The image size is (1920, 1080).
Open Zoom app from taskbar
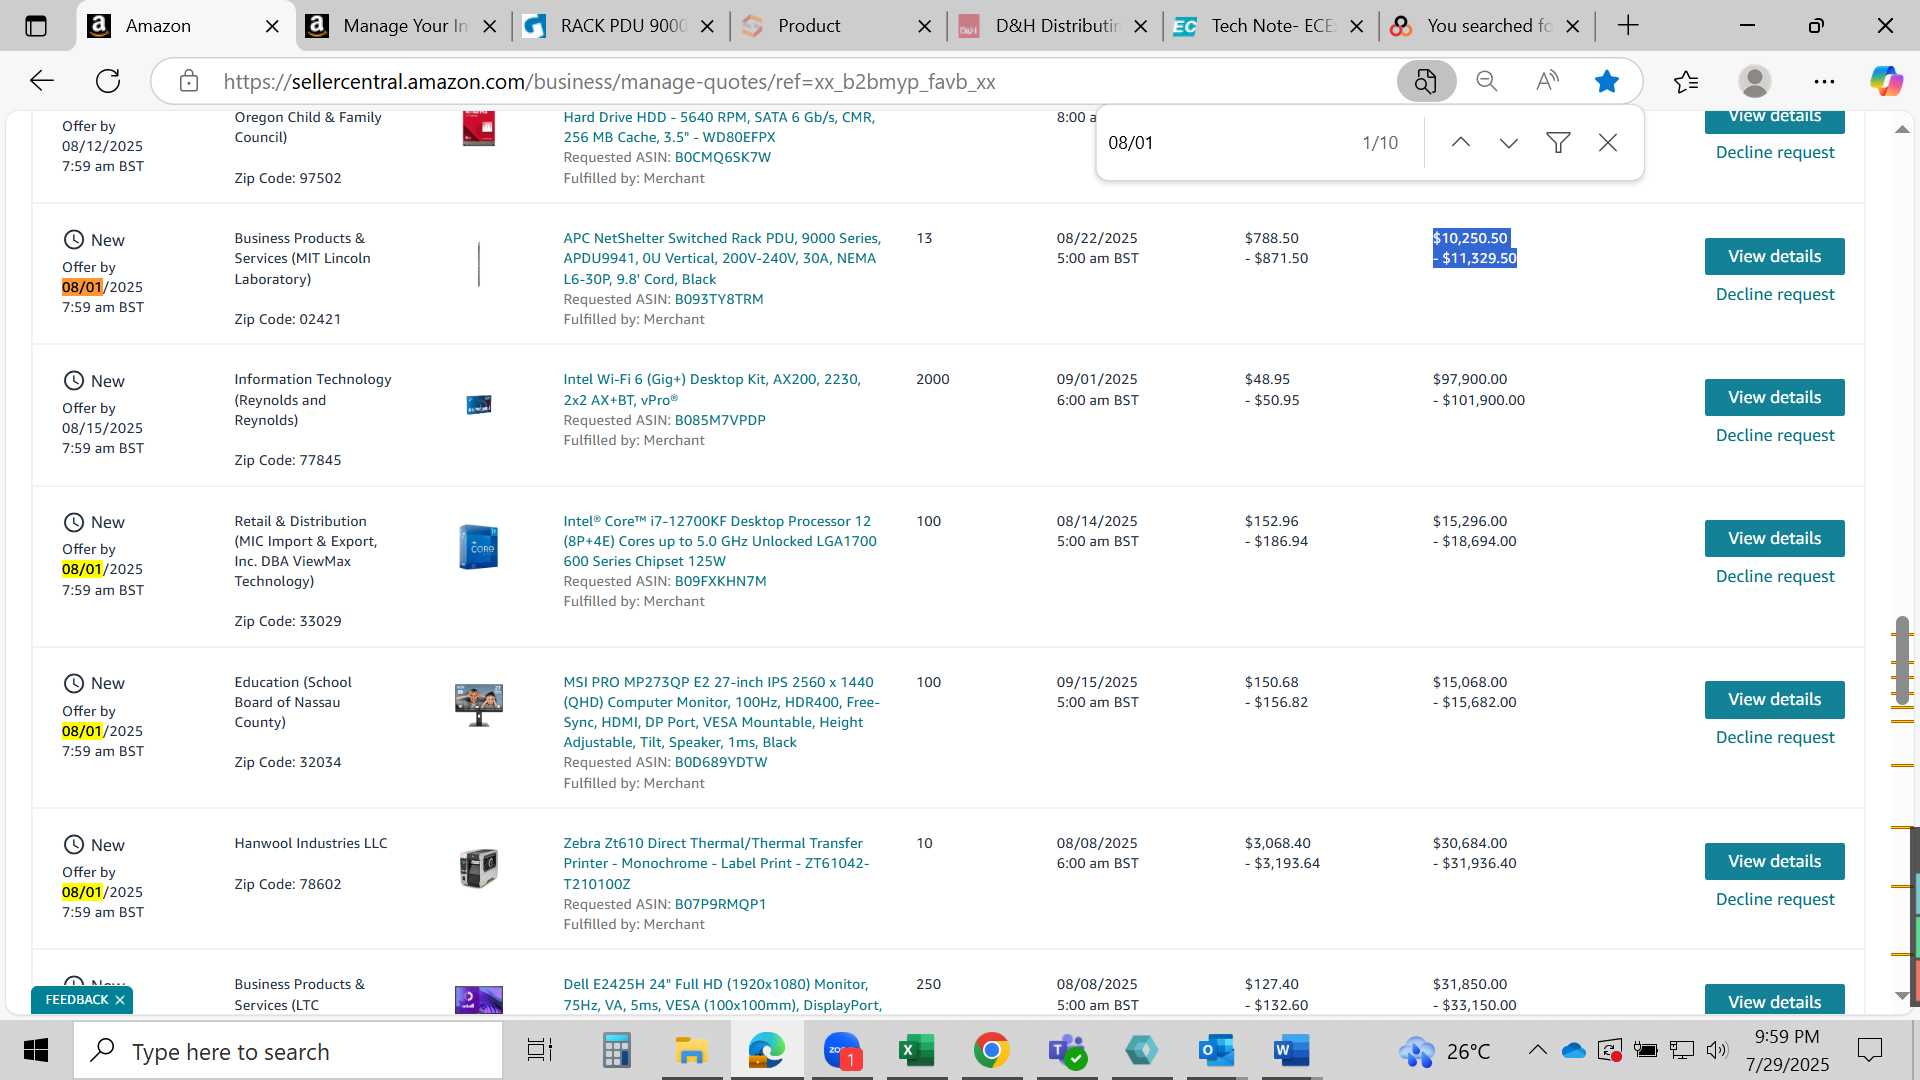[x=843, y=1050]
